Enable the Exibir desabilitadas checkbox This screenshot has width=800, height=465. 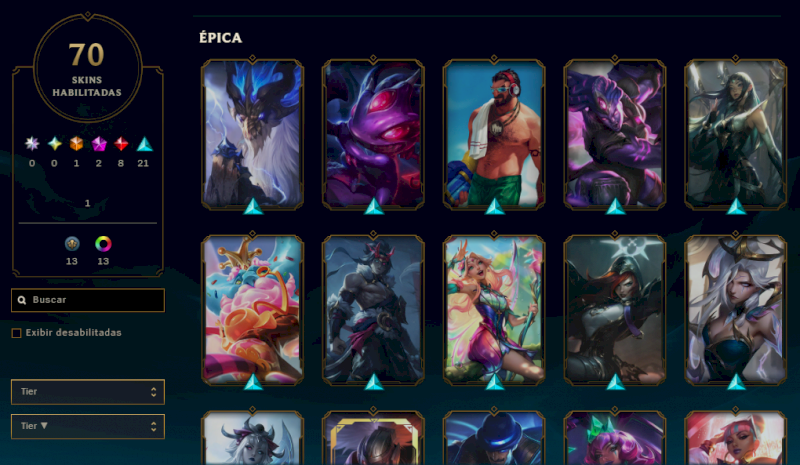pos(16,333)
